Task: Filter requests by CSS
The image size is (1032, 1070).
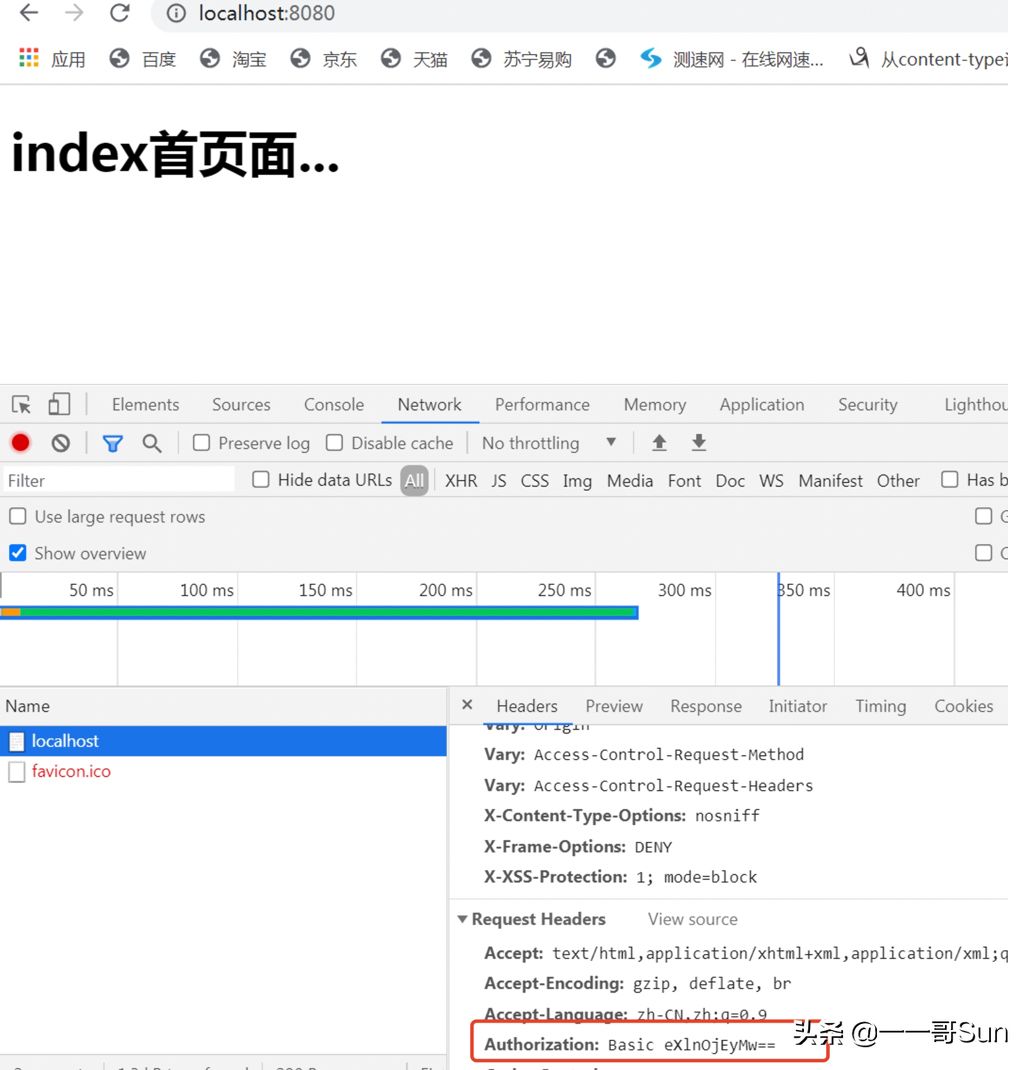Action: pyautogui.click(x=534, y=480)
